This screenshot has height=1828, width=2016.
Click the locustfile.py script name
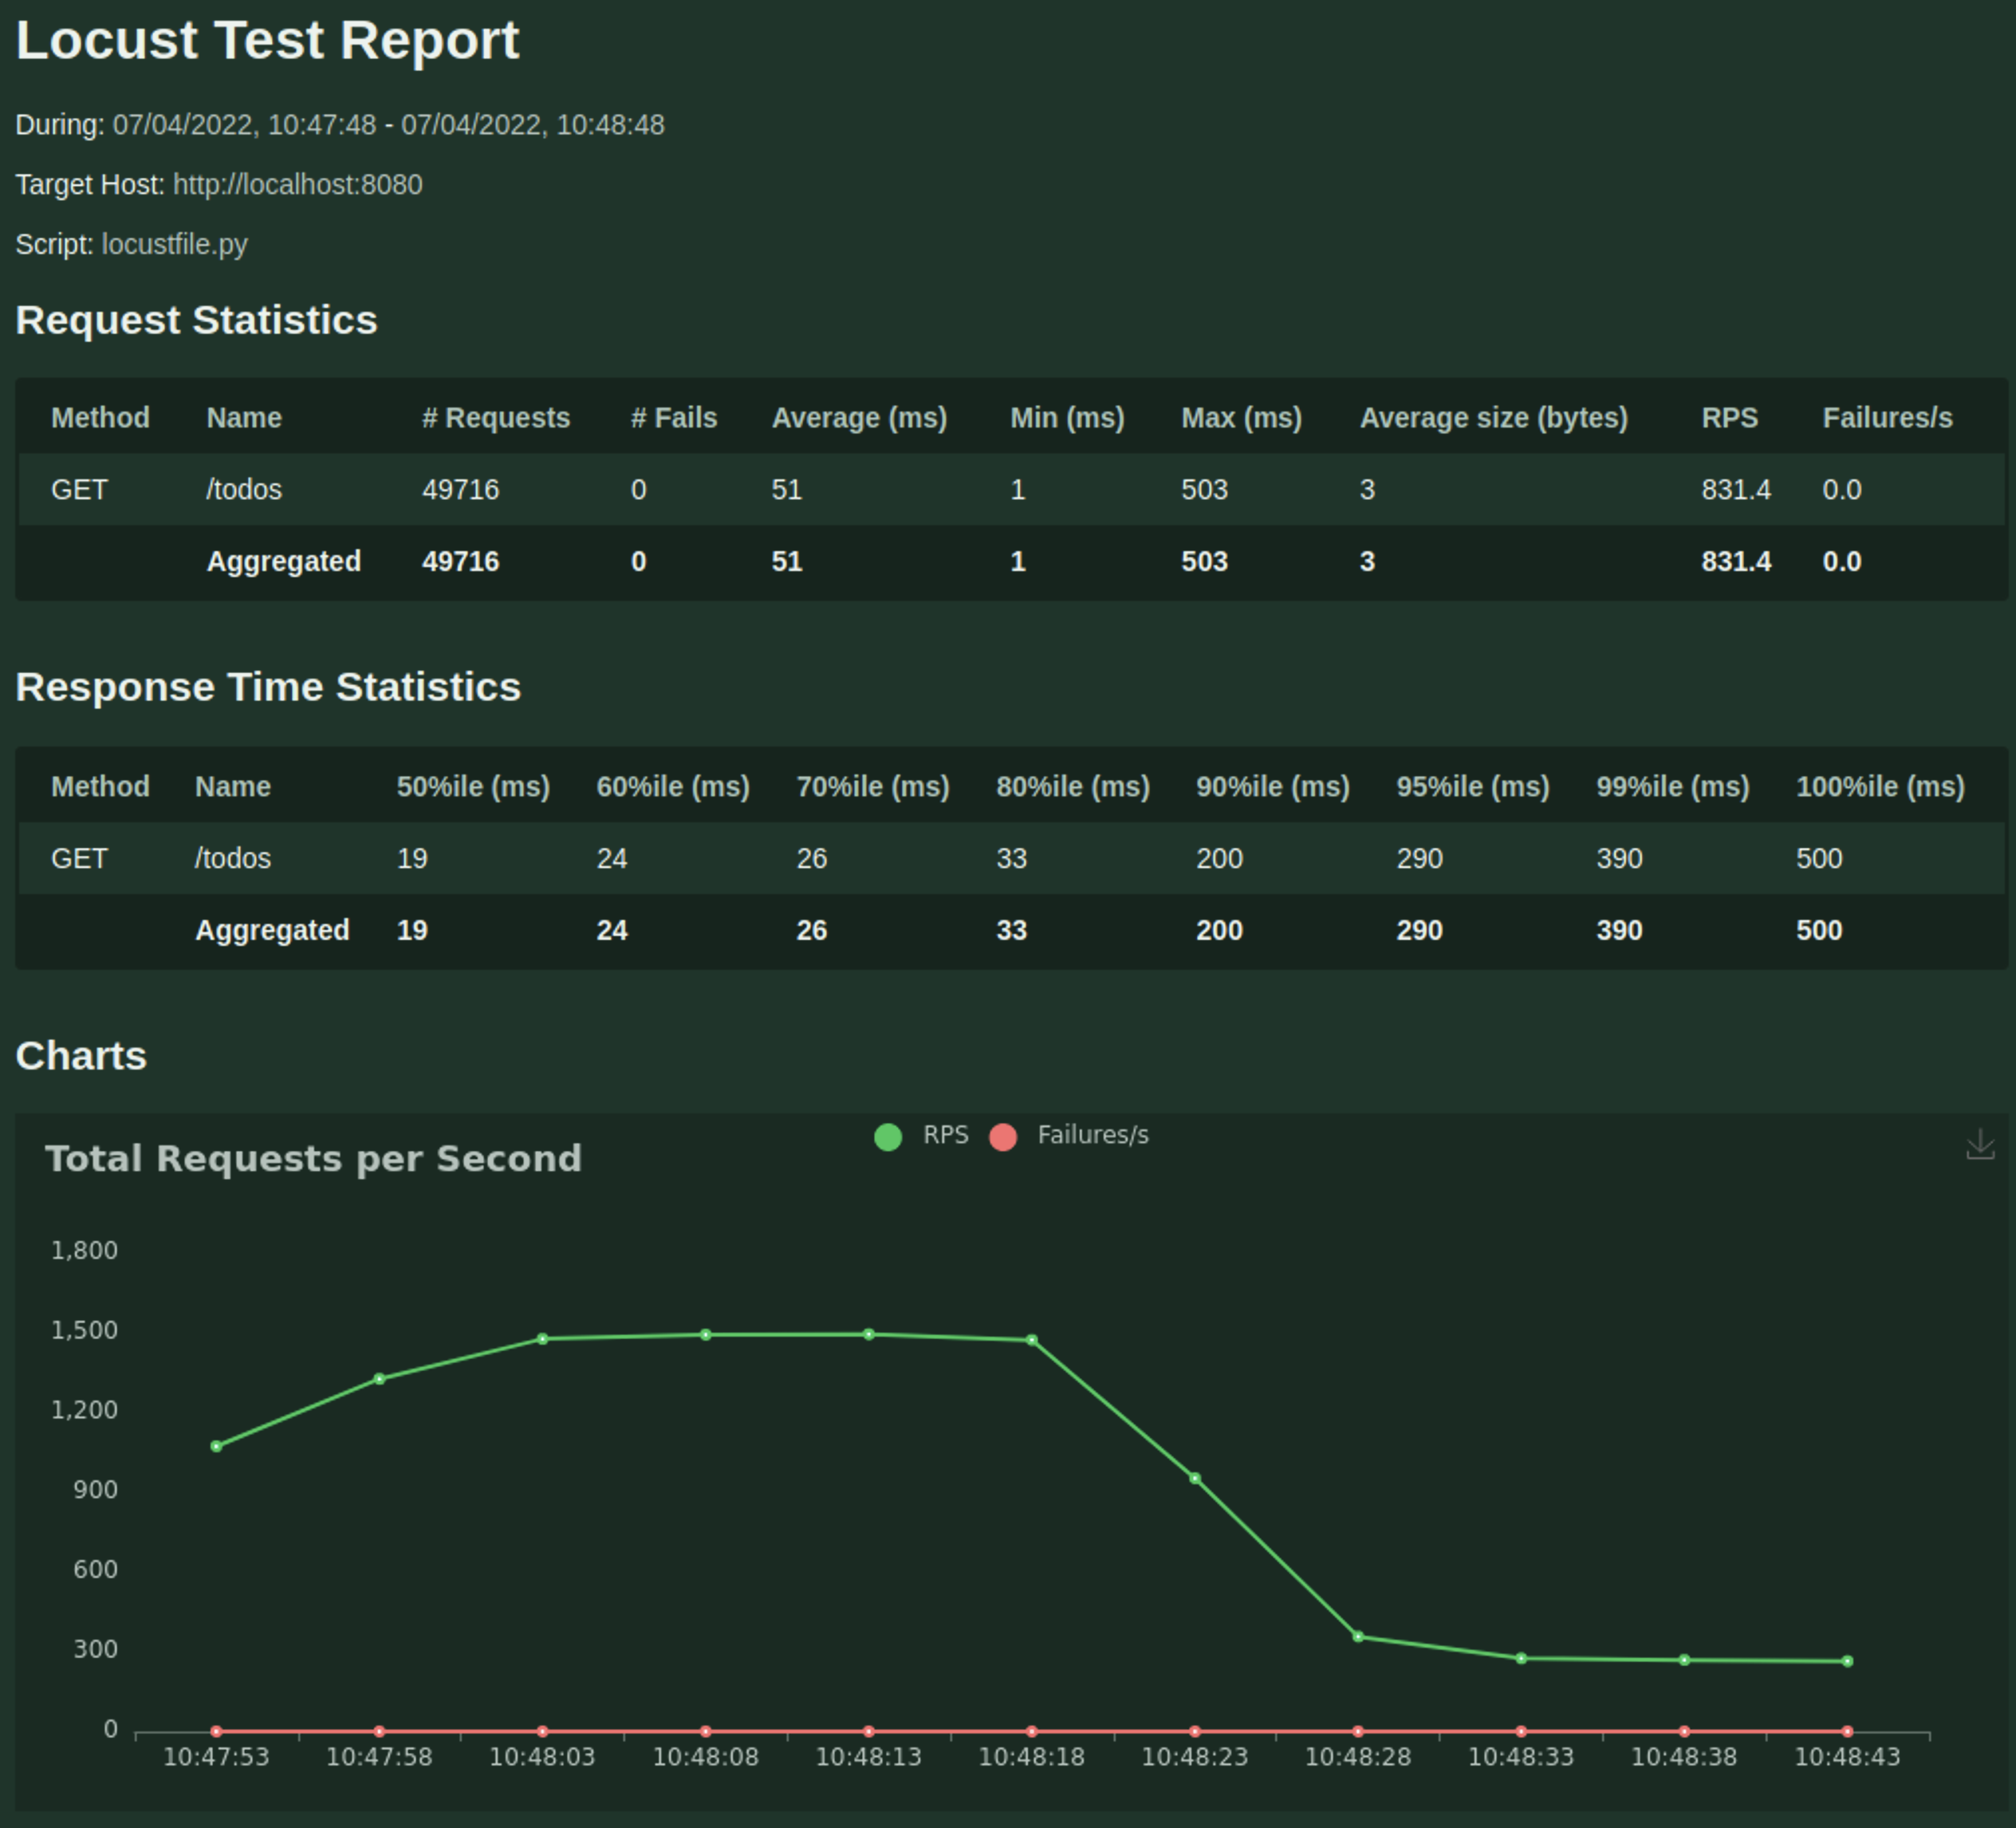click(x=174, y=245)
